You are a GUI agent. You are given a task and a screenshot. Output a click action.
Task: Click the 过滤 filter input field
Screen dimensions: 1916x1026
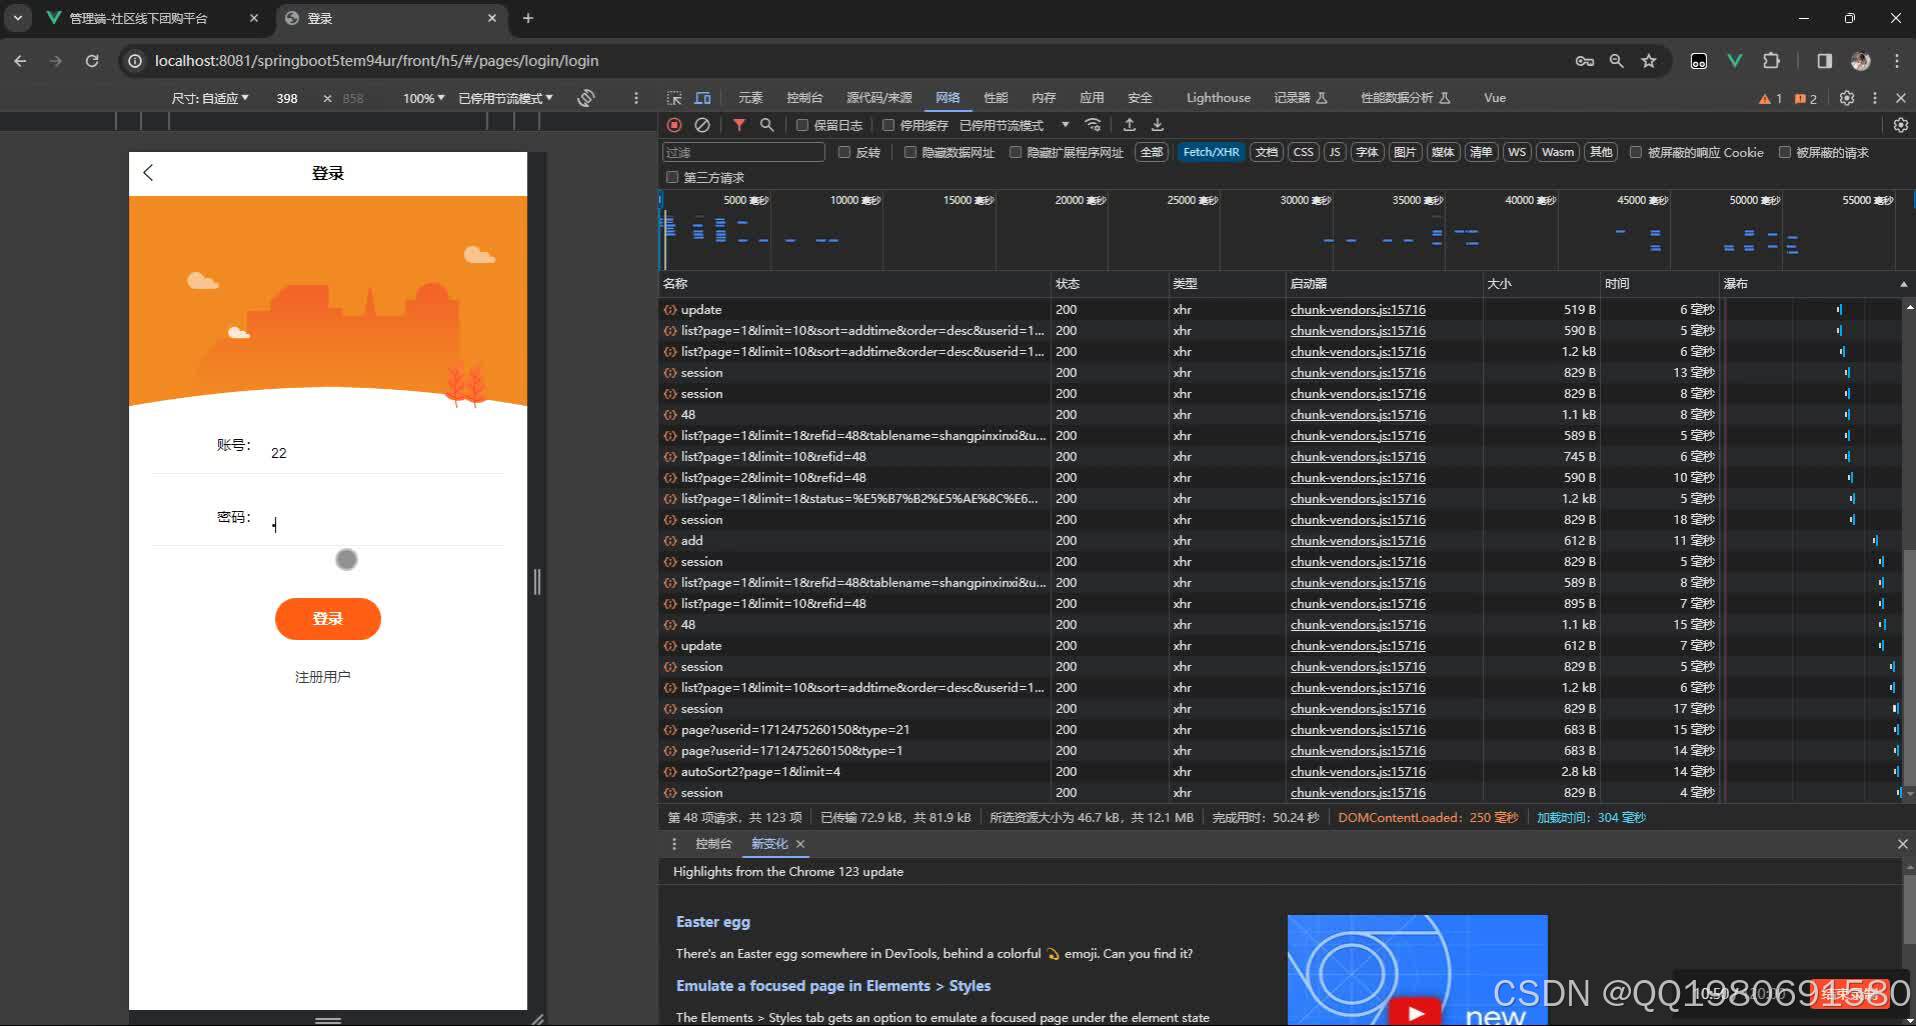[x=743, y=152]
